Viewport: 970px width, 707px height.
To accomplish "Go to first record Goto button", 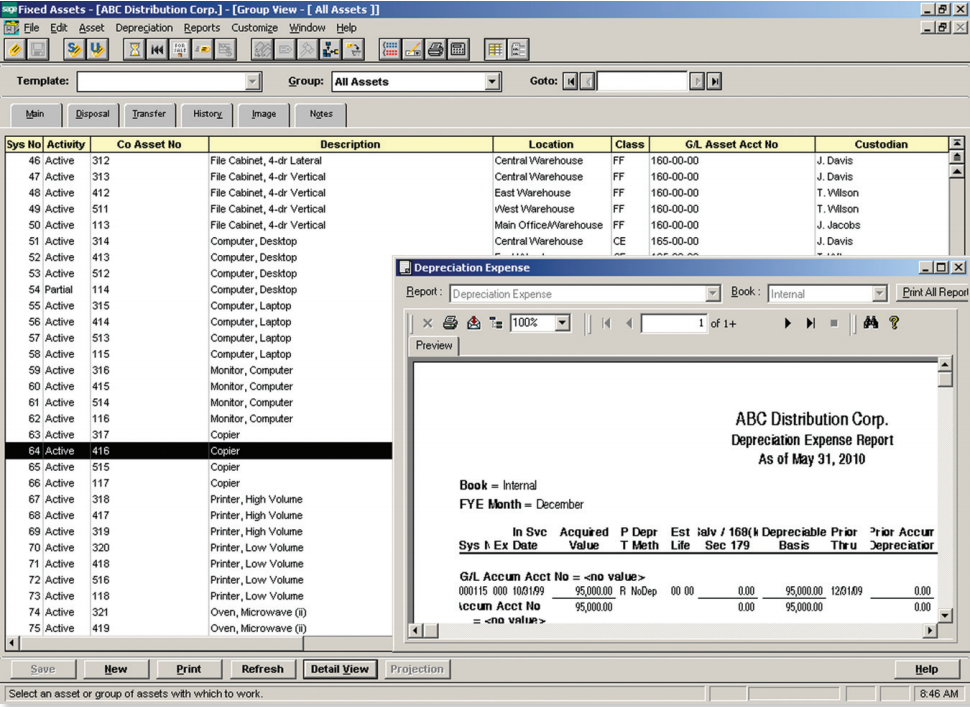I will click(570, 81).
